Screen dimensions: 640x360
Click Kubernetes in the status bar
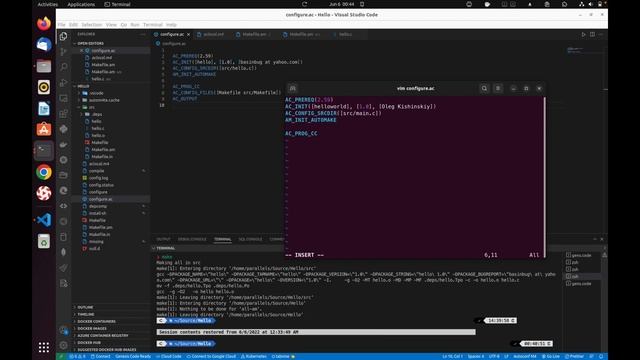[x=253, y=356]
